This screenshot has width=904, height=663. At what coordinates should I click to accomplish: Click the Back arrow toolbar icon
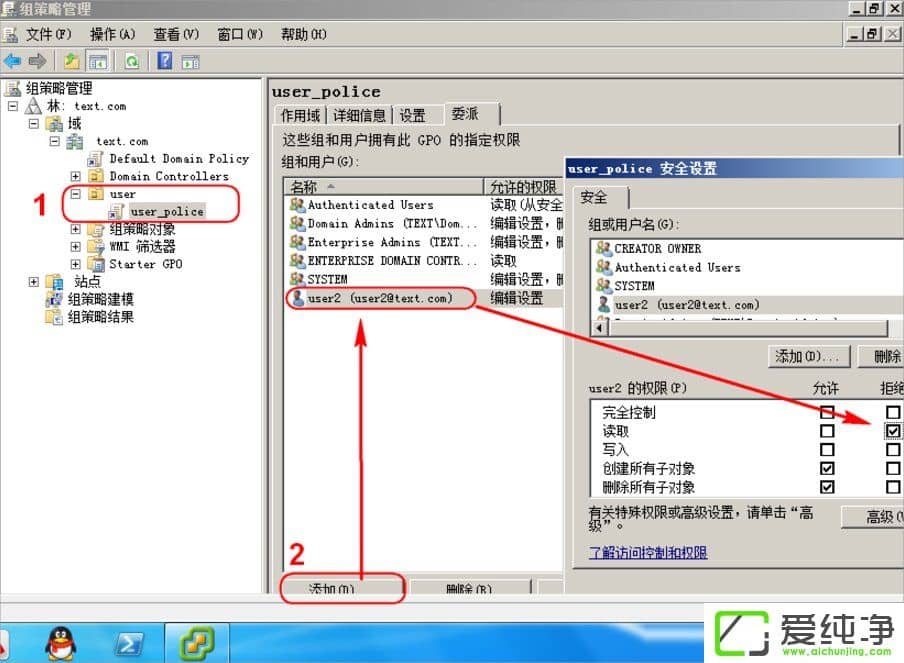(13, 61)
